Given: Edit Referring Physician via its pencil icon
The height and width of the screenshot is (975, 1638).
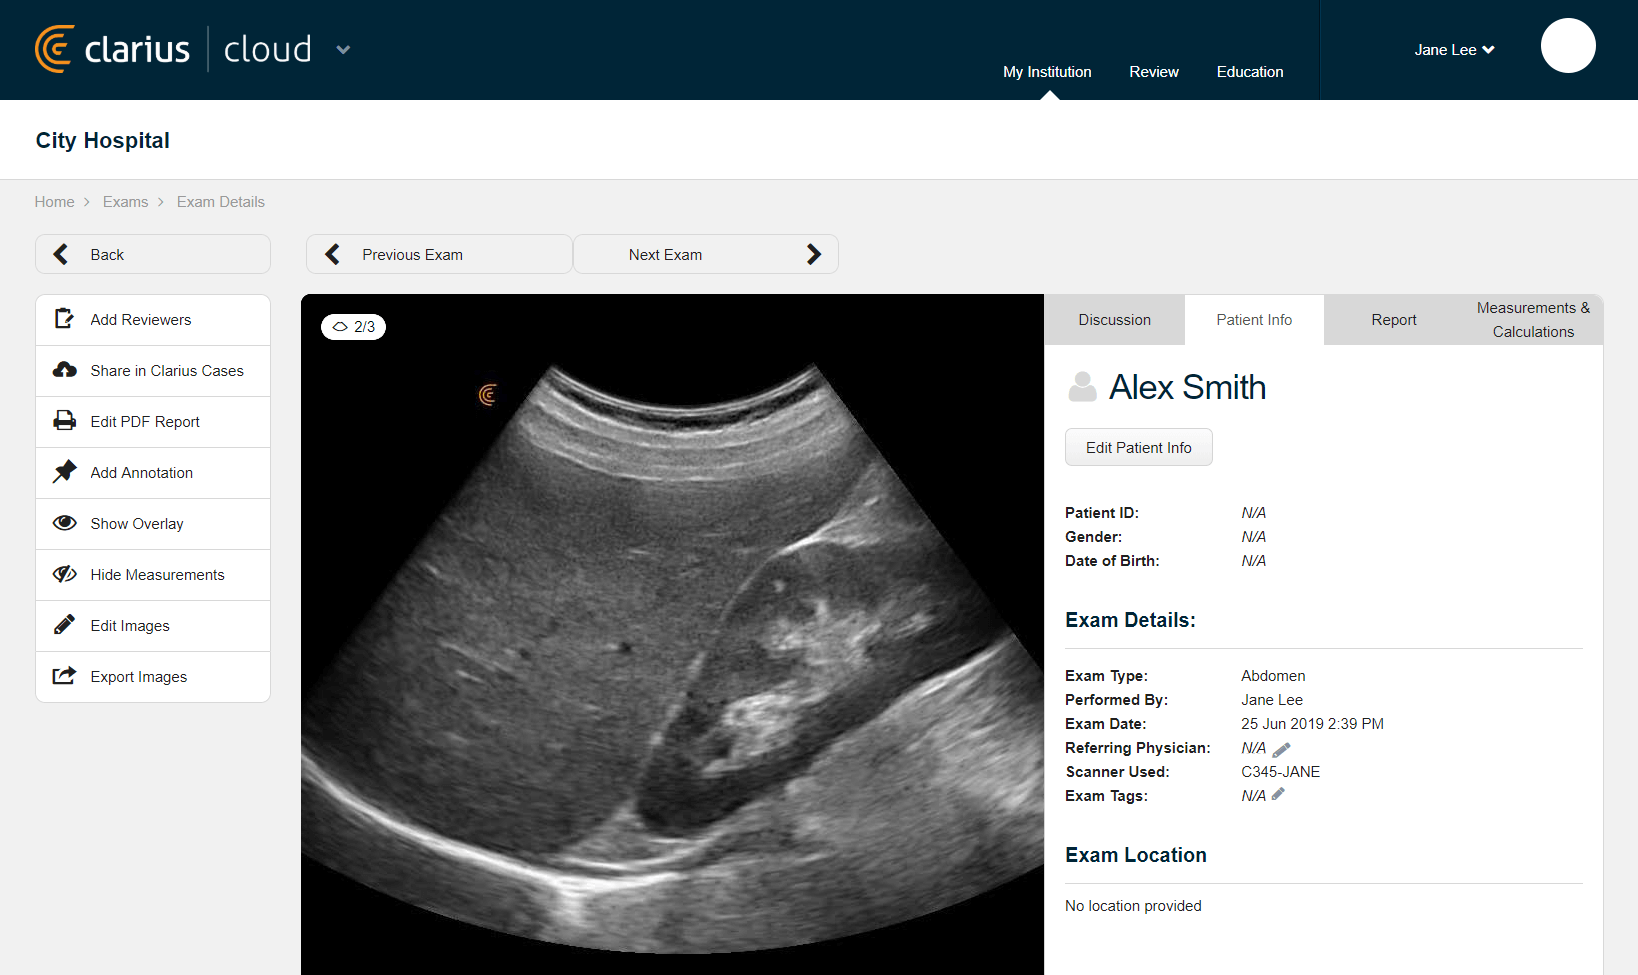Looking at the screenshot, I should coord(1281,747).
